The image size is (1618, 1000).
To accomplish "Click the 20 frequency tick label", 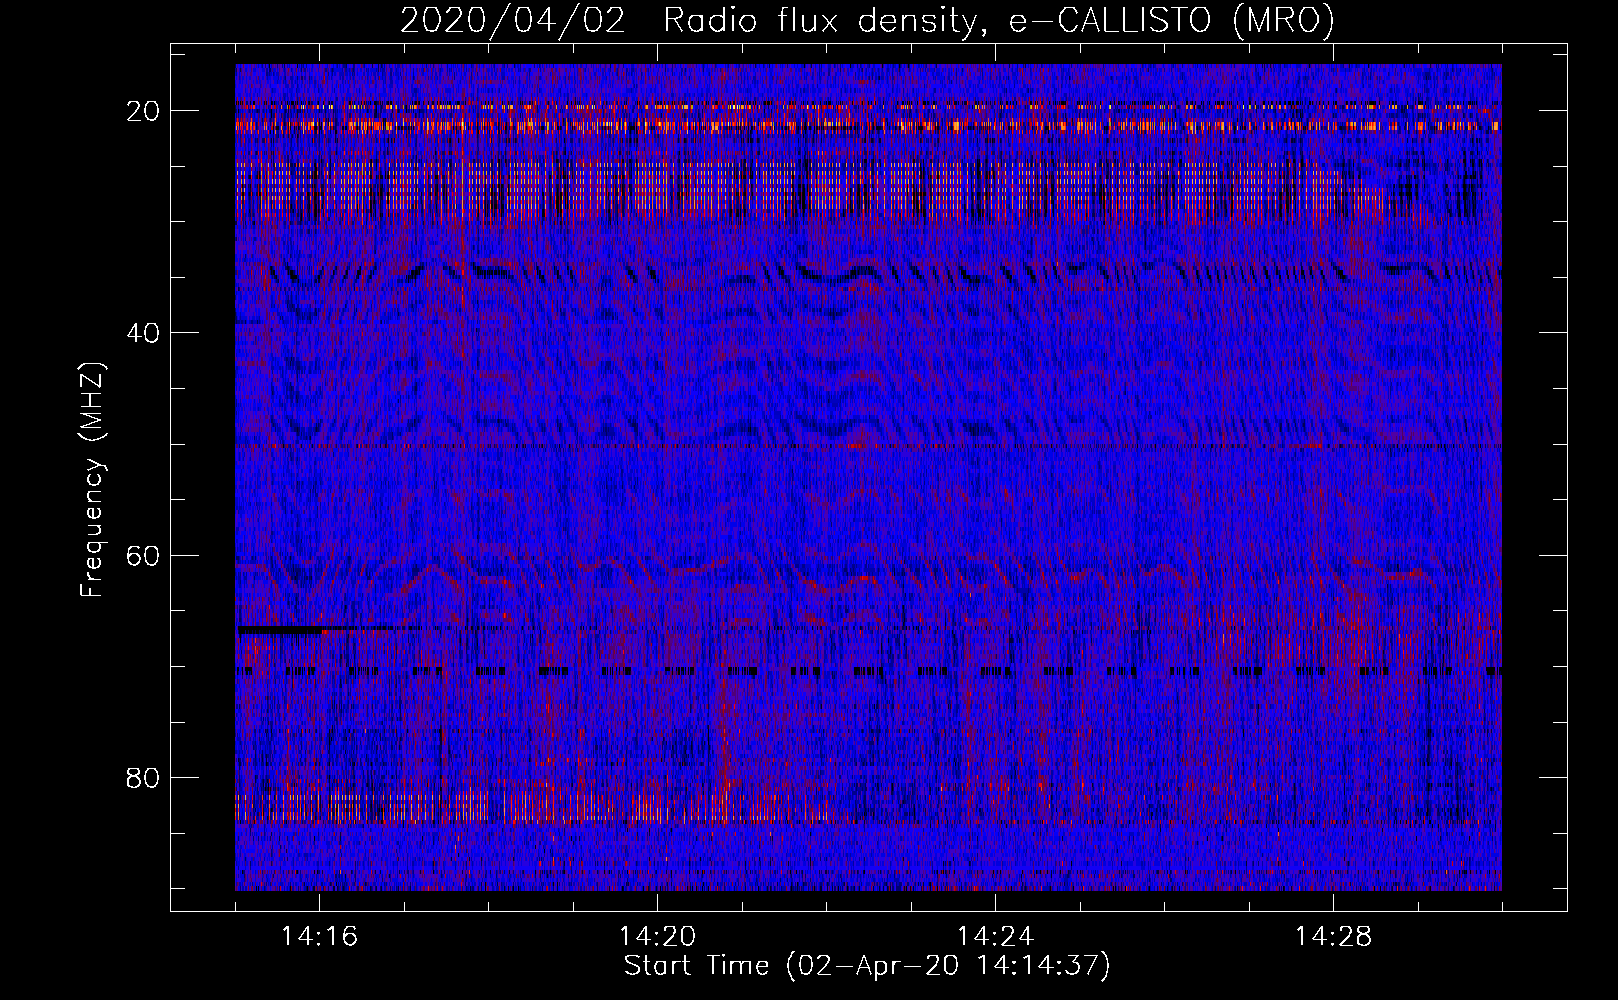I will (x=143, y=111).
